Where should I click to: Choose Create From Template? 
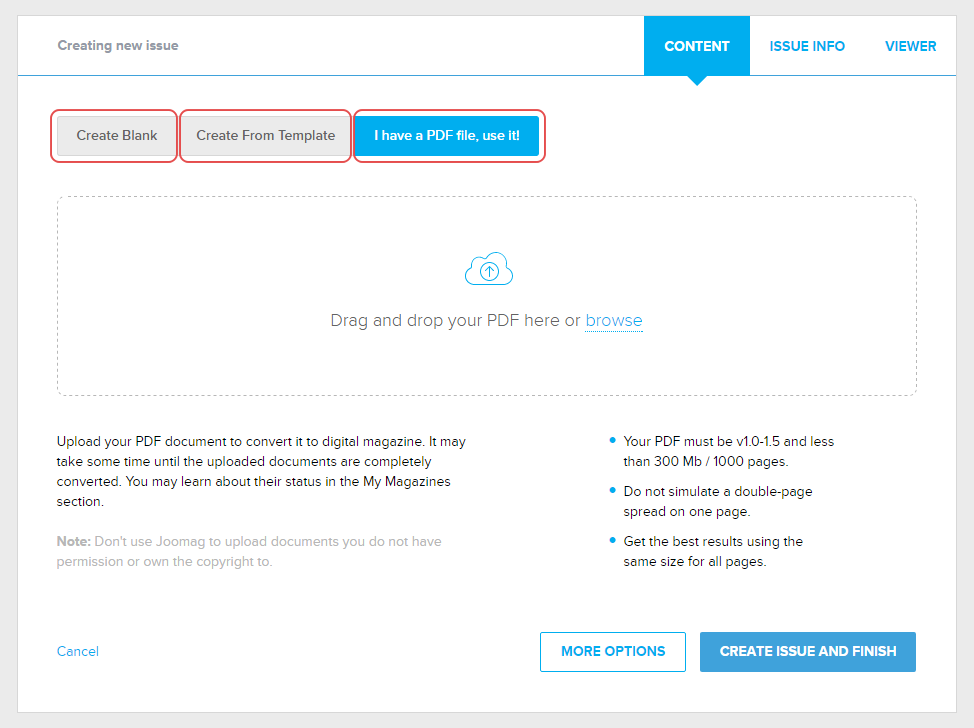[265, 136]
